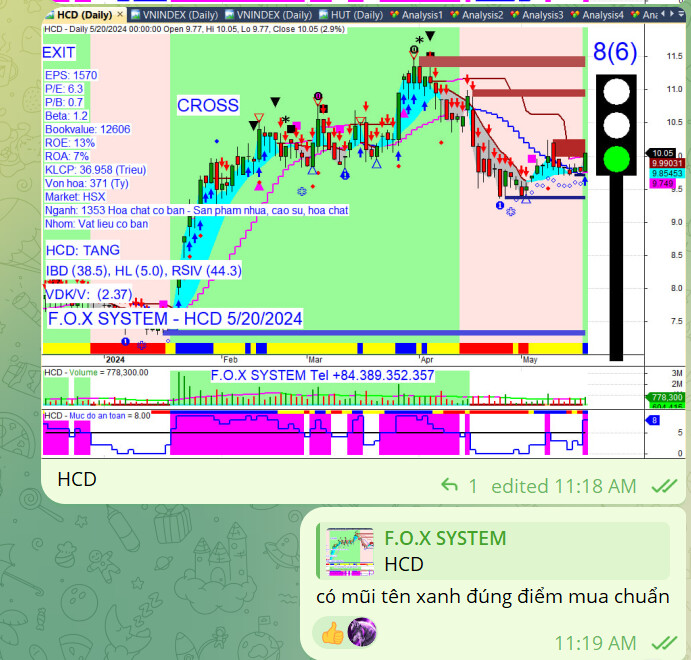691x660 pixels.
Task: Open the first VNINDEX (Daily) tab
Action: pos(175,15)
